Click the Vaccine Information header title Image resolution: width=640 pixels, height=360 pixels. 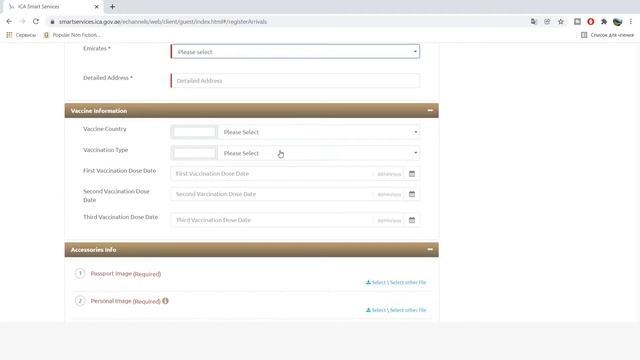(x=99, y=111)
